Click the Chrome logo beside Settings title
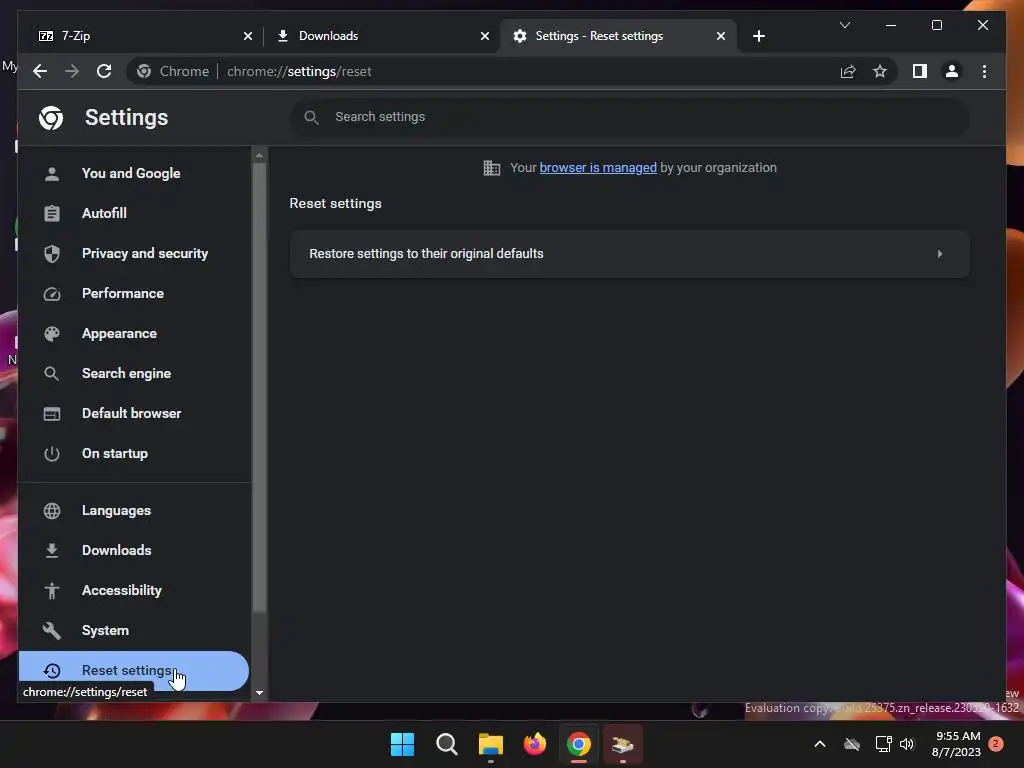The height and width of the screenshot is (768, 1024). tap(51, 118)
